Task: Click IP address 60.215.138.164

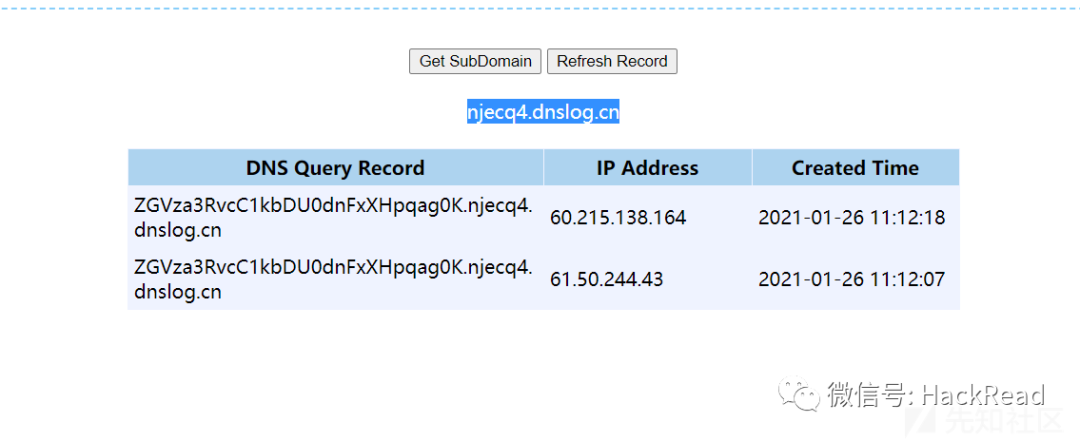Action: point(618,218)
